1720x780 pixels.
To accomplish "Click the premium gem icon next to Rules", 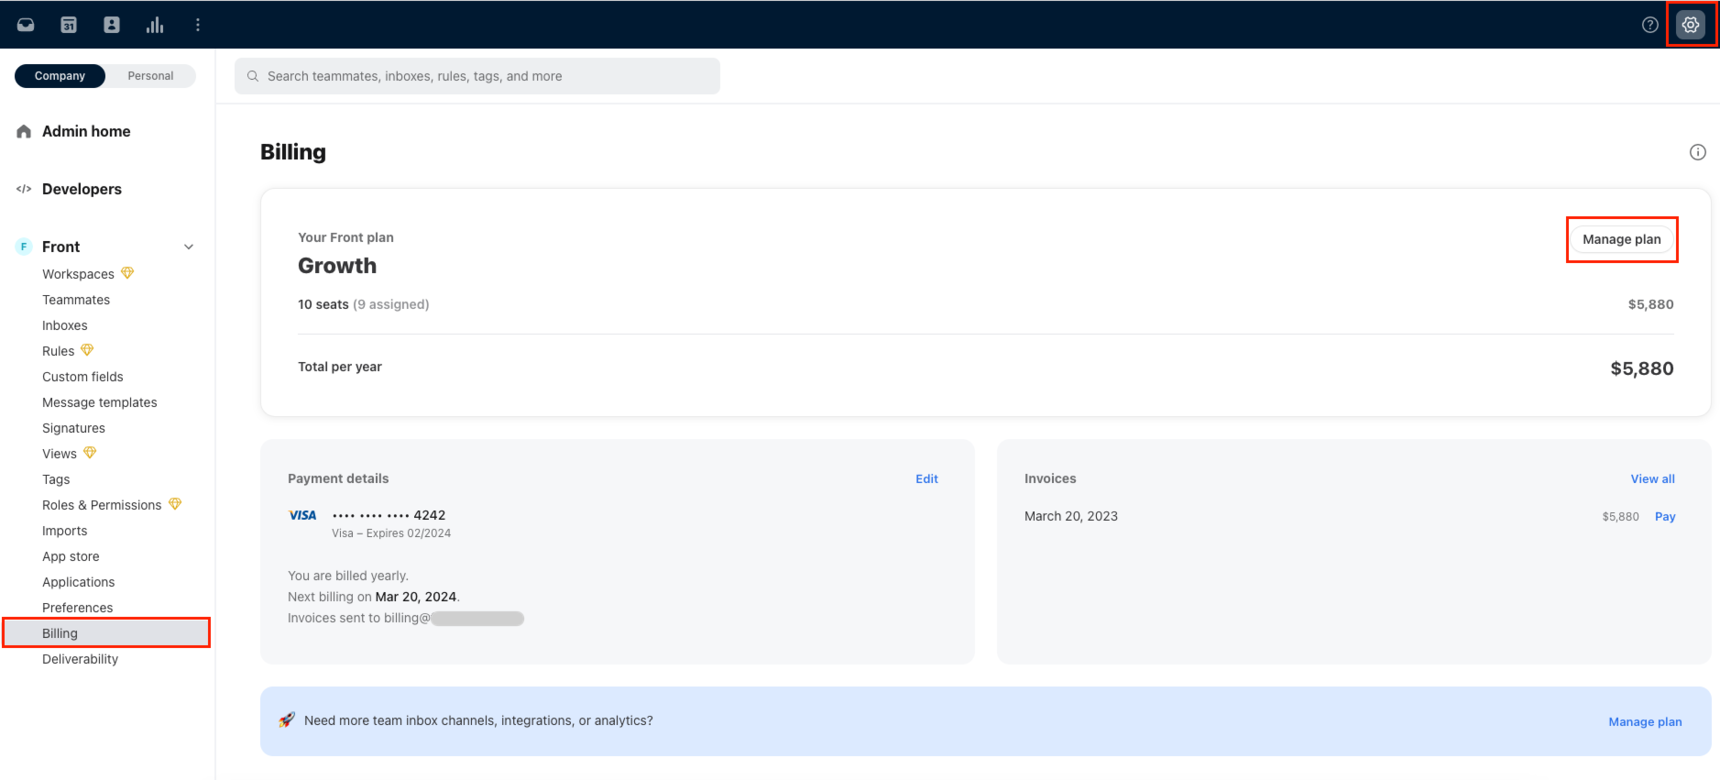I will click(x=87, y=350).
